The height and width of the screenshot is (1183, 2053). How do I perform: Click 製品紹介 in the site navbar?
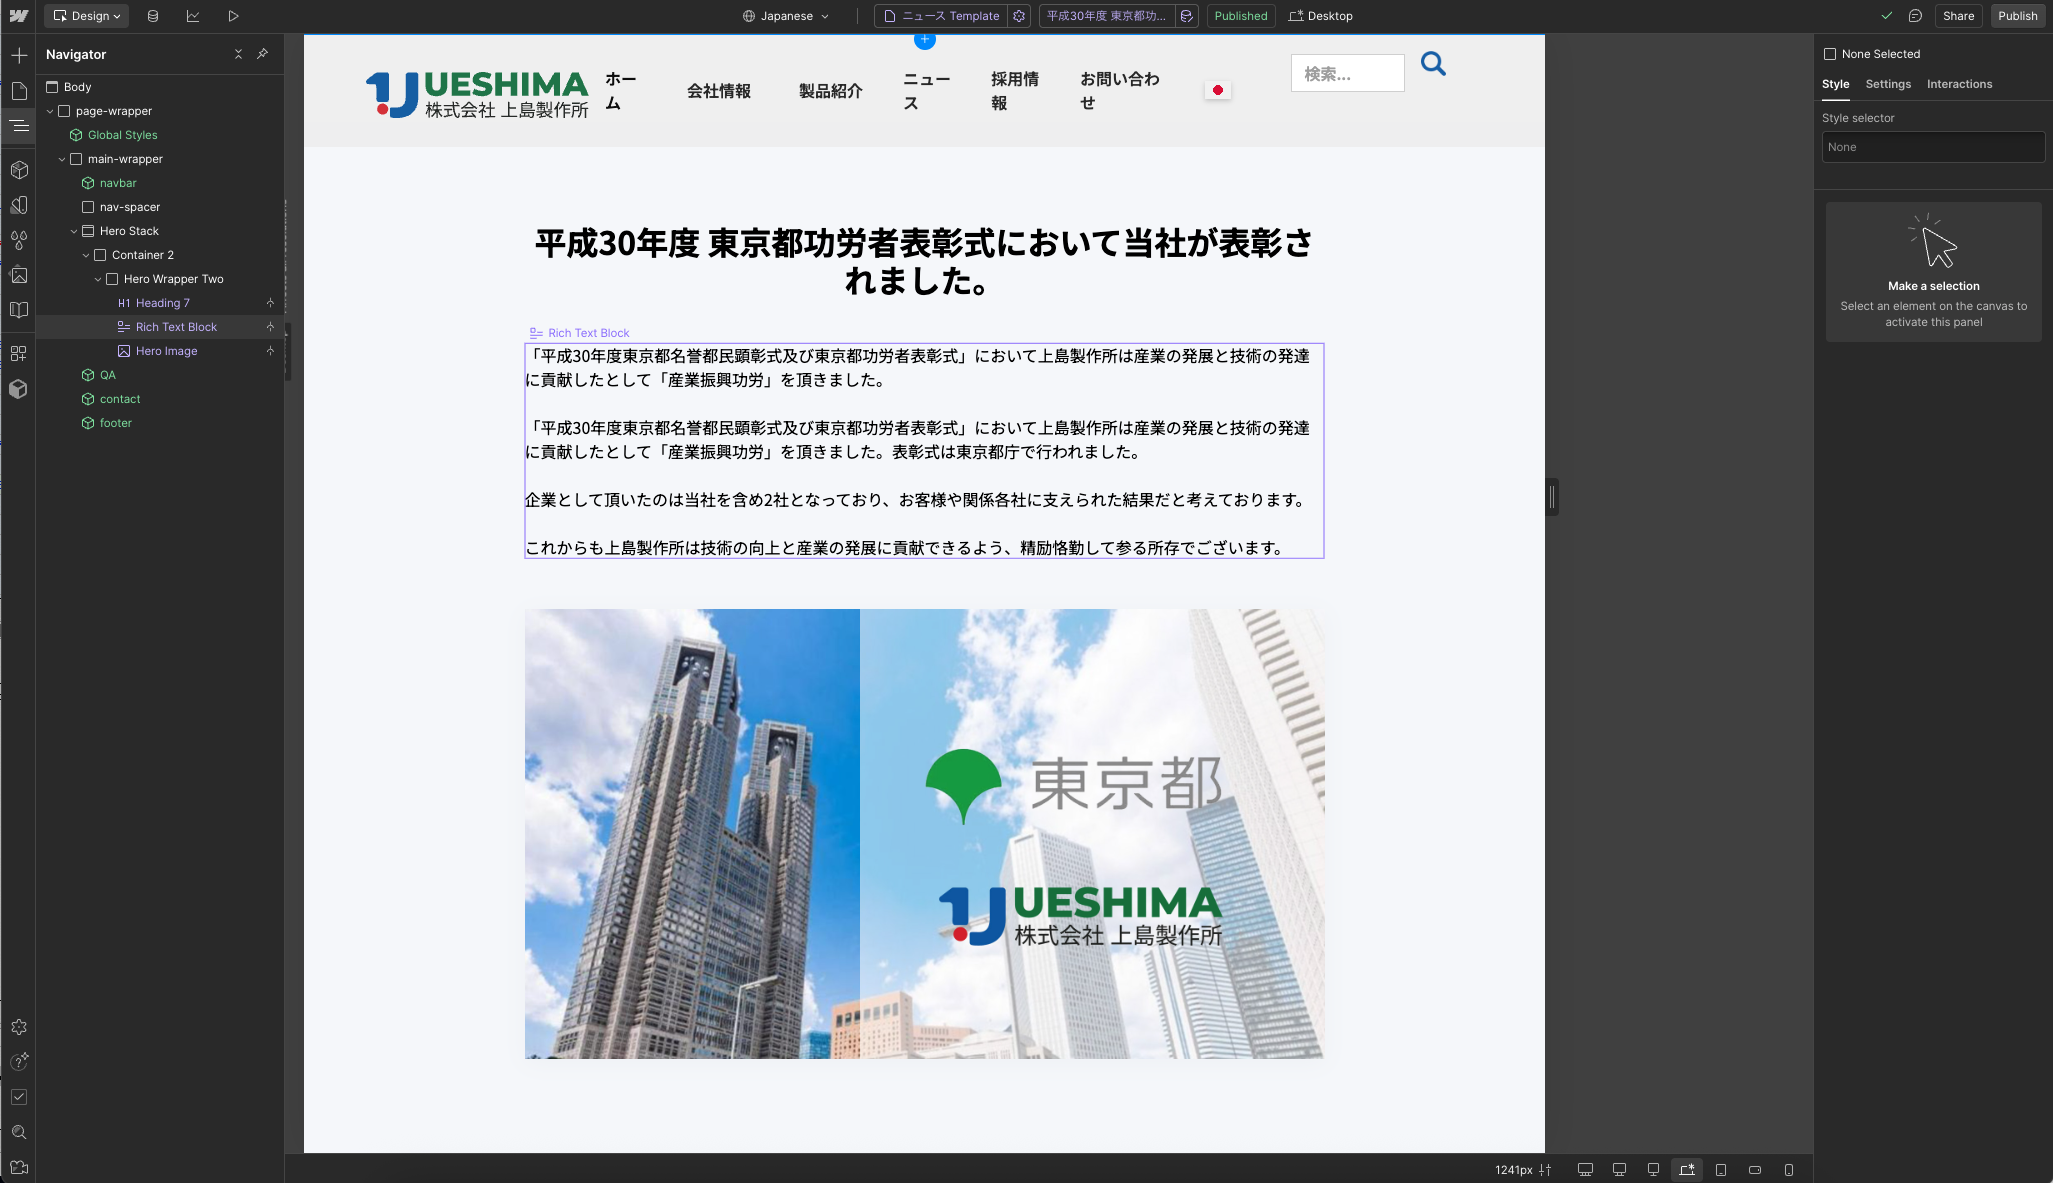pos(831,91)
